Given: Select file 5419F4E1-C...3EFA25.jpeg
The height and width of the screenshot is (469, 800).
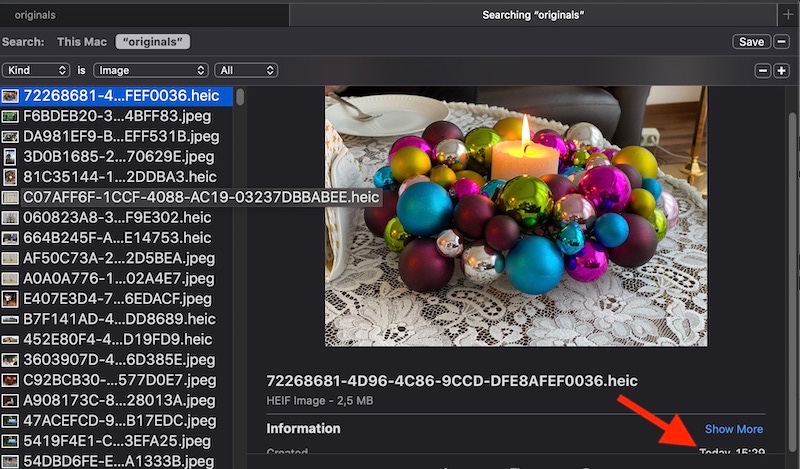Looking at the screenshot, I should click(x=116, y=441).
